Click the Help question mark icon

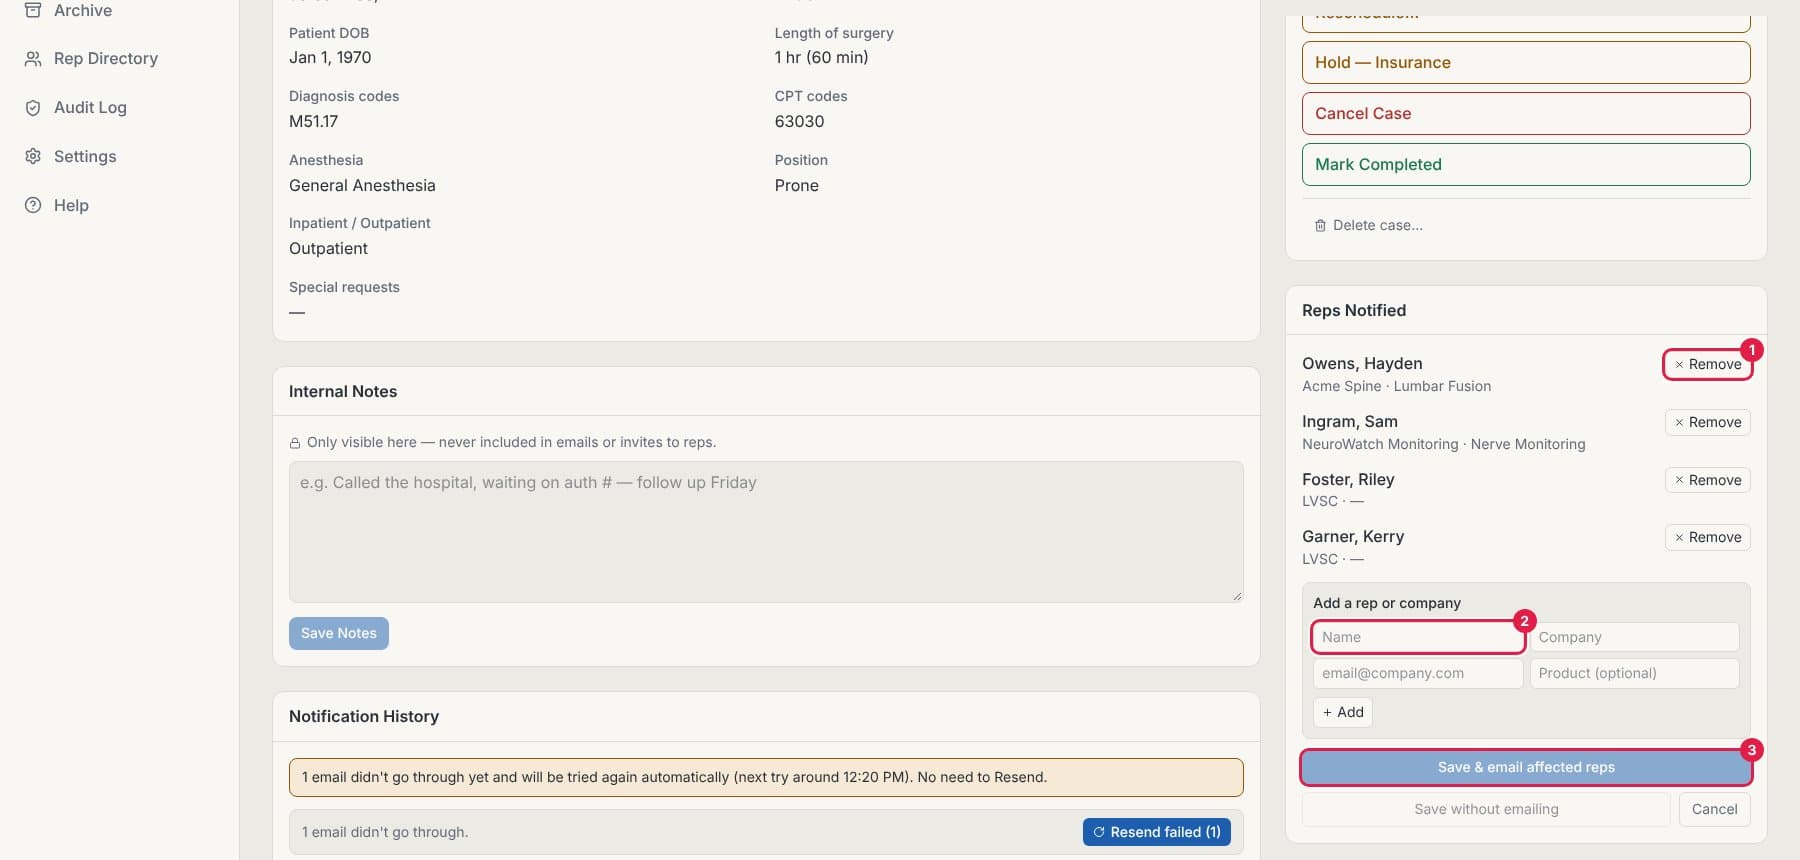[33, 206]
